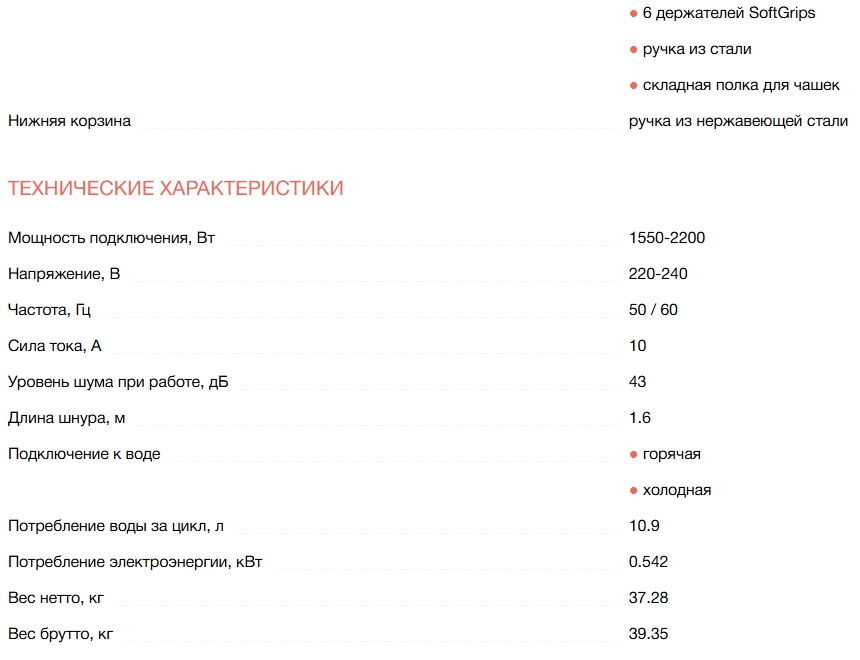Click the red bullet before "6 держателей SoftGrips"
Viewport: 860px width, 660px height.
coord(633,13)
